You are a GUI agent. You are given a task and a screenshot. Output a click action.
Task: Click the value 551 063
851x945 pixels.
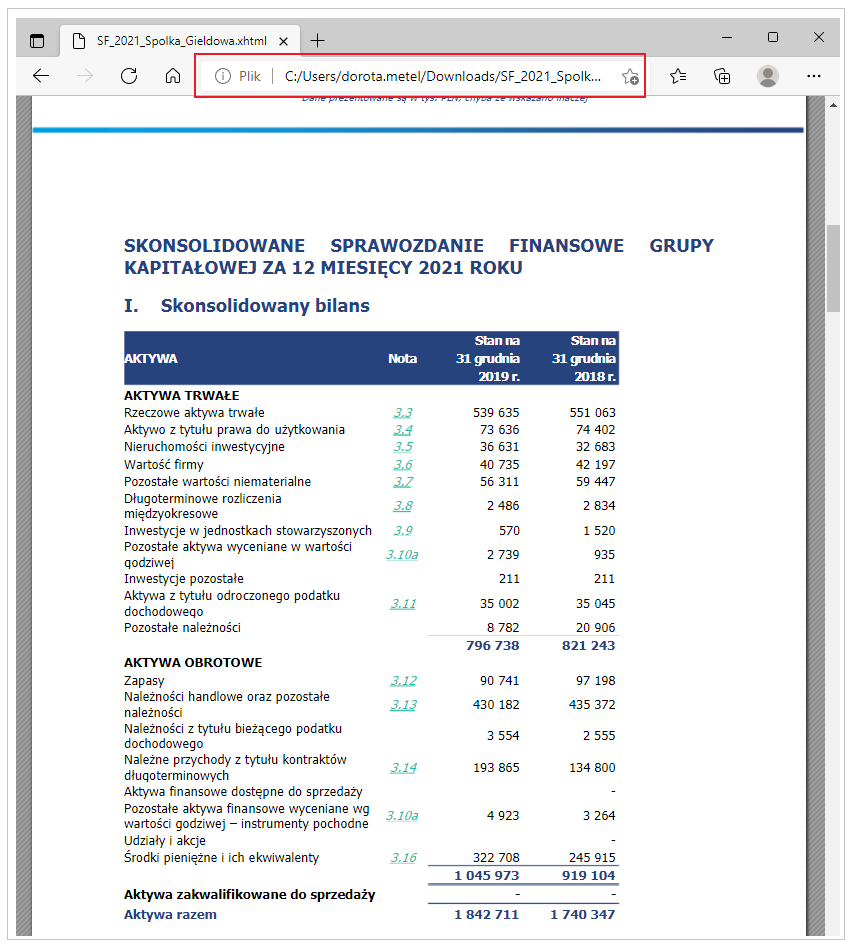click(x=592, y=413)
